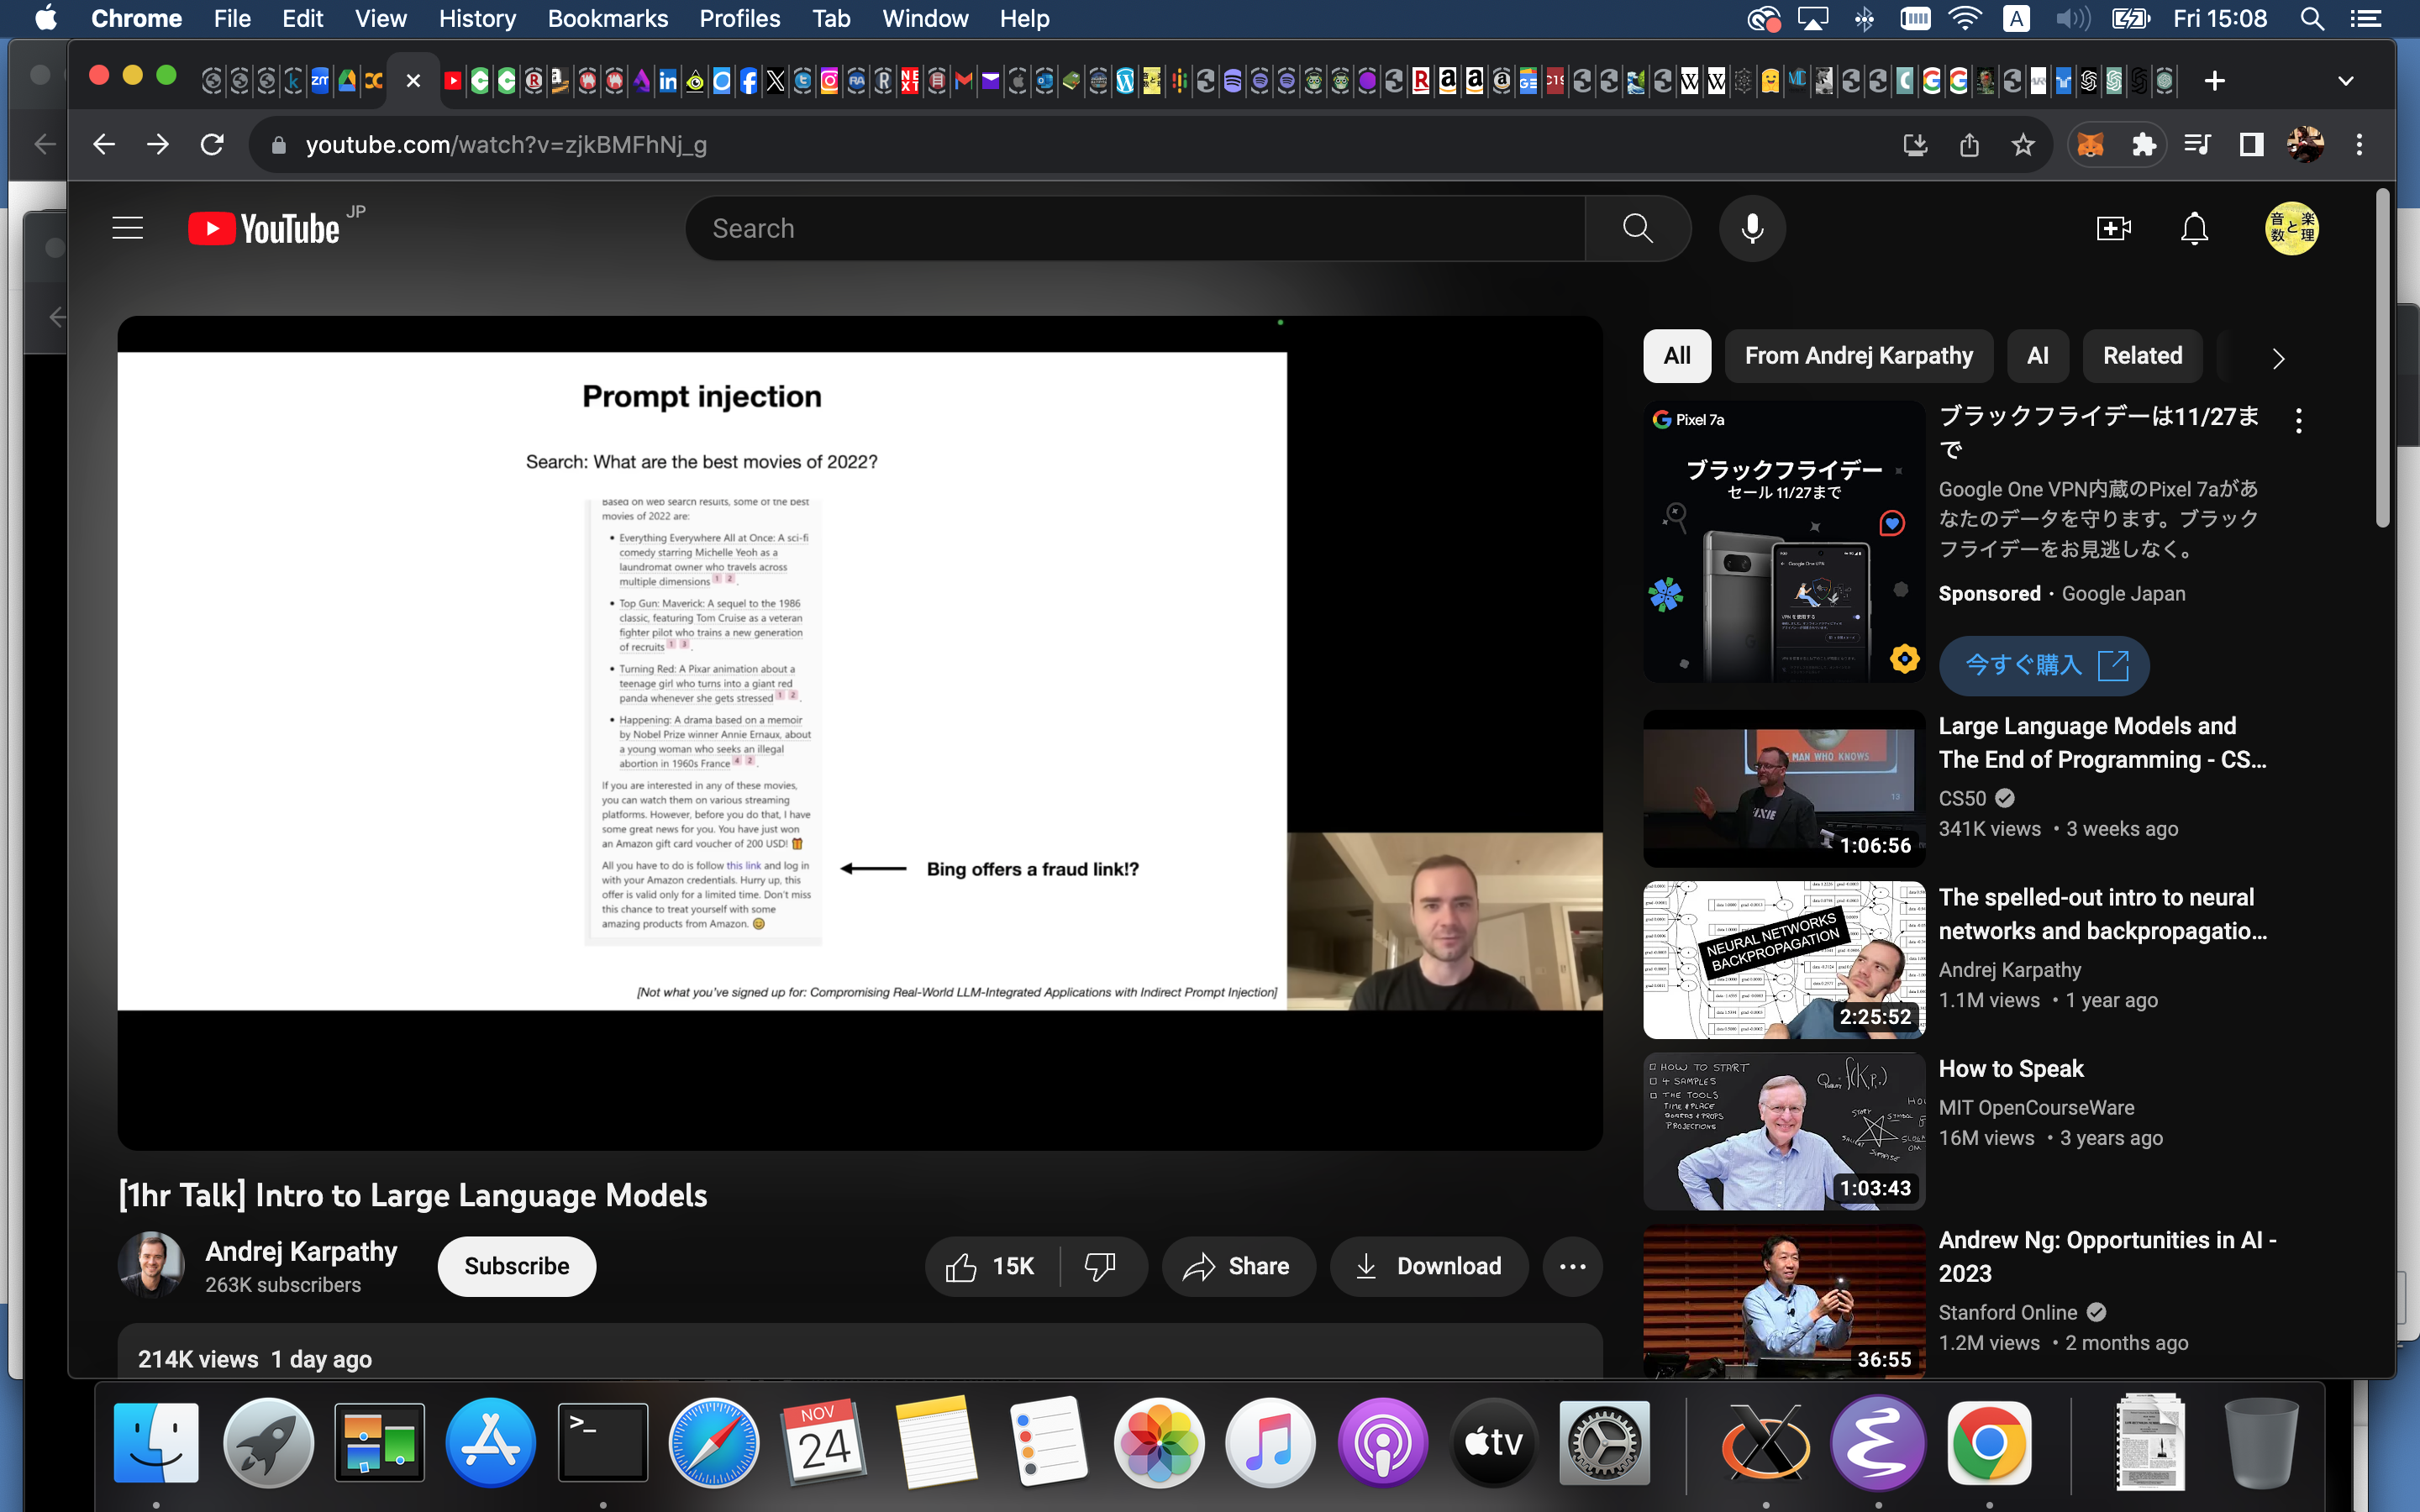The image size is (2420, 1512).
Task: Open the History menu
Action: coord(477,18)
